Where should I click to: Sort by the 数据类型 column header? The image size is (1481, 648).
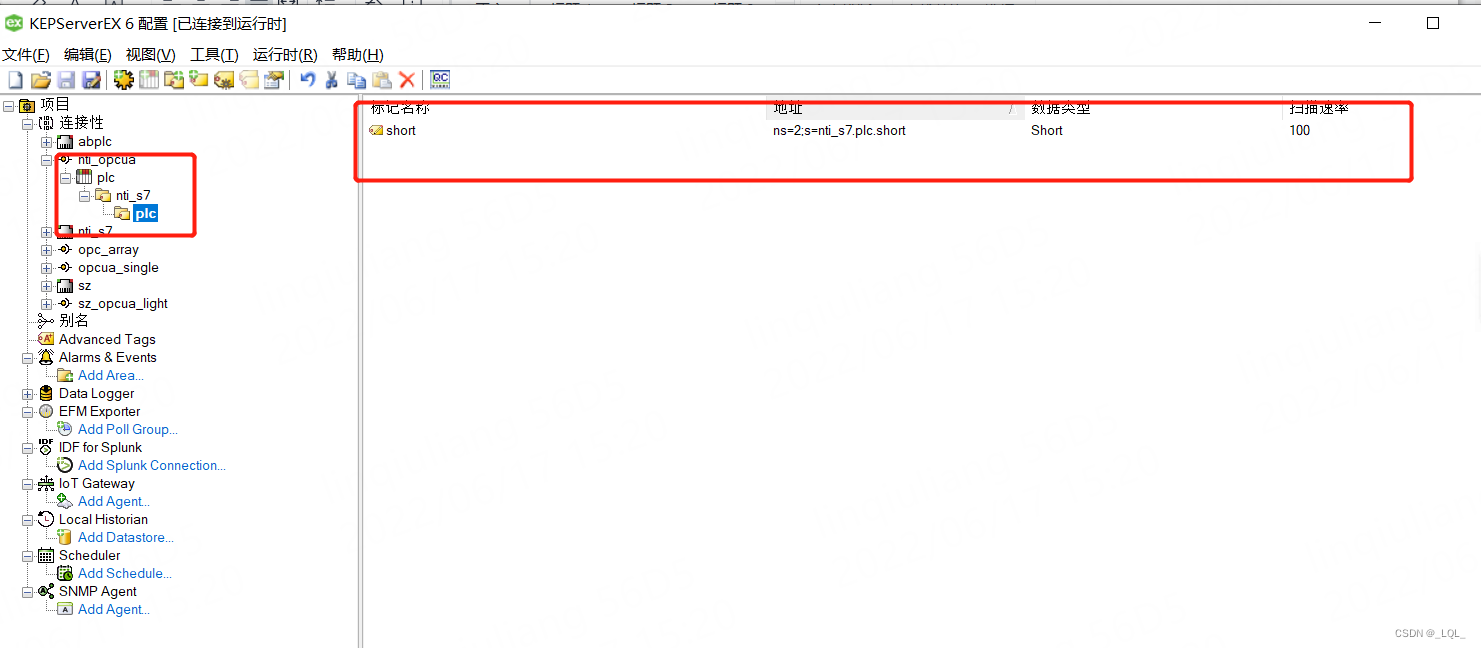point(1153,109)
